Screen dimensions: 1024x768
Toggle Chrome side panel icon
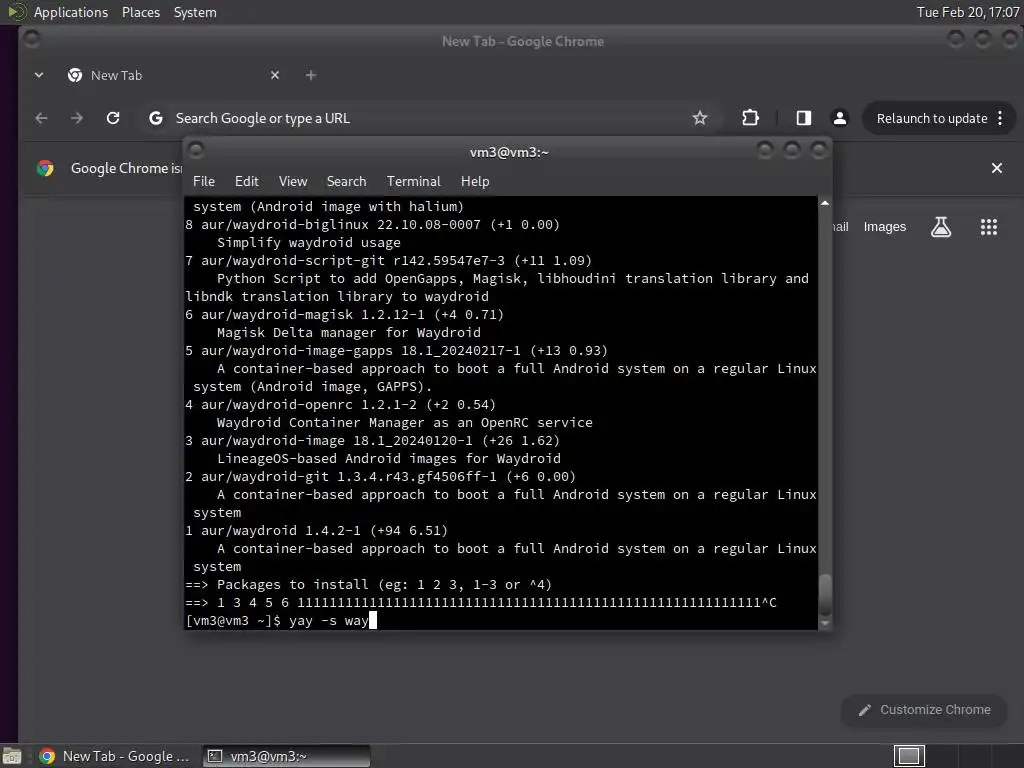(x=803, y=118)
